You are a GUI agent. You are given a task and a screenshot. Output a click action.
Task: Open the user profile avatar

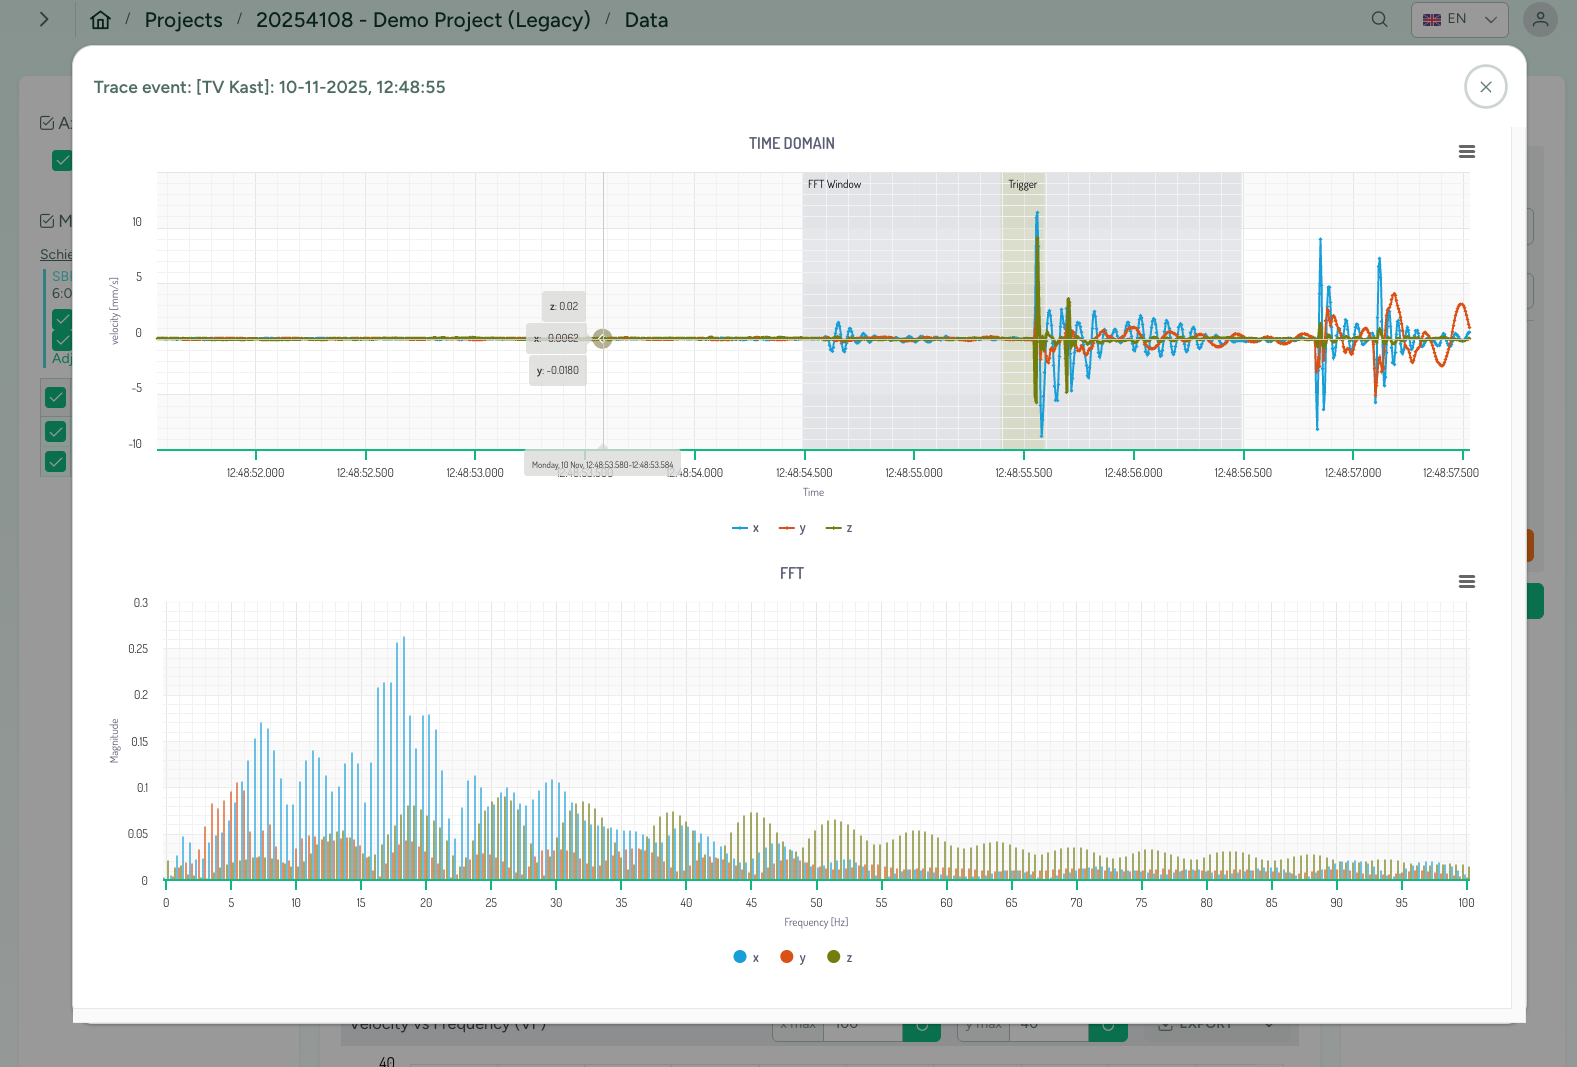tap(1540, 19)
